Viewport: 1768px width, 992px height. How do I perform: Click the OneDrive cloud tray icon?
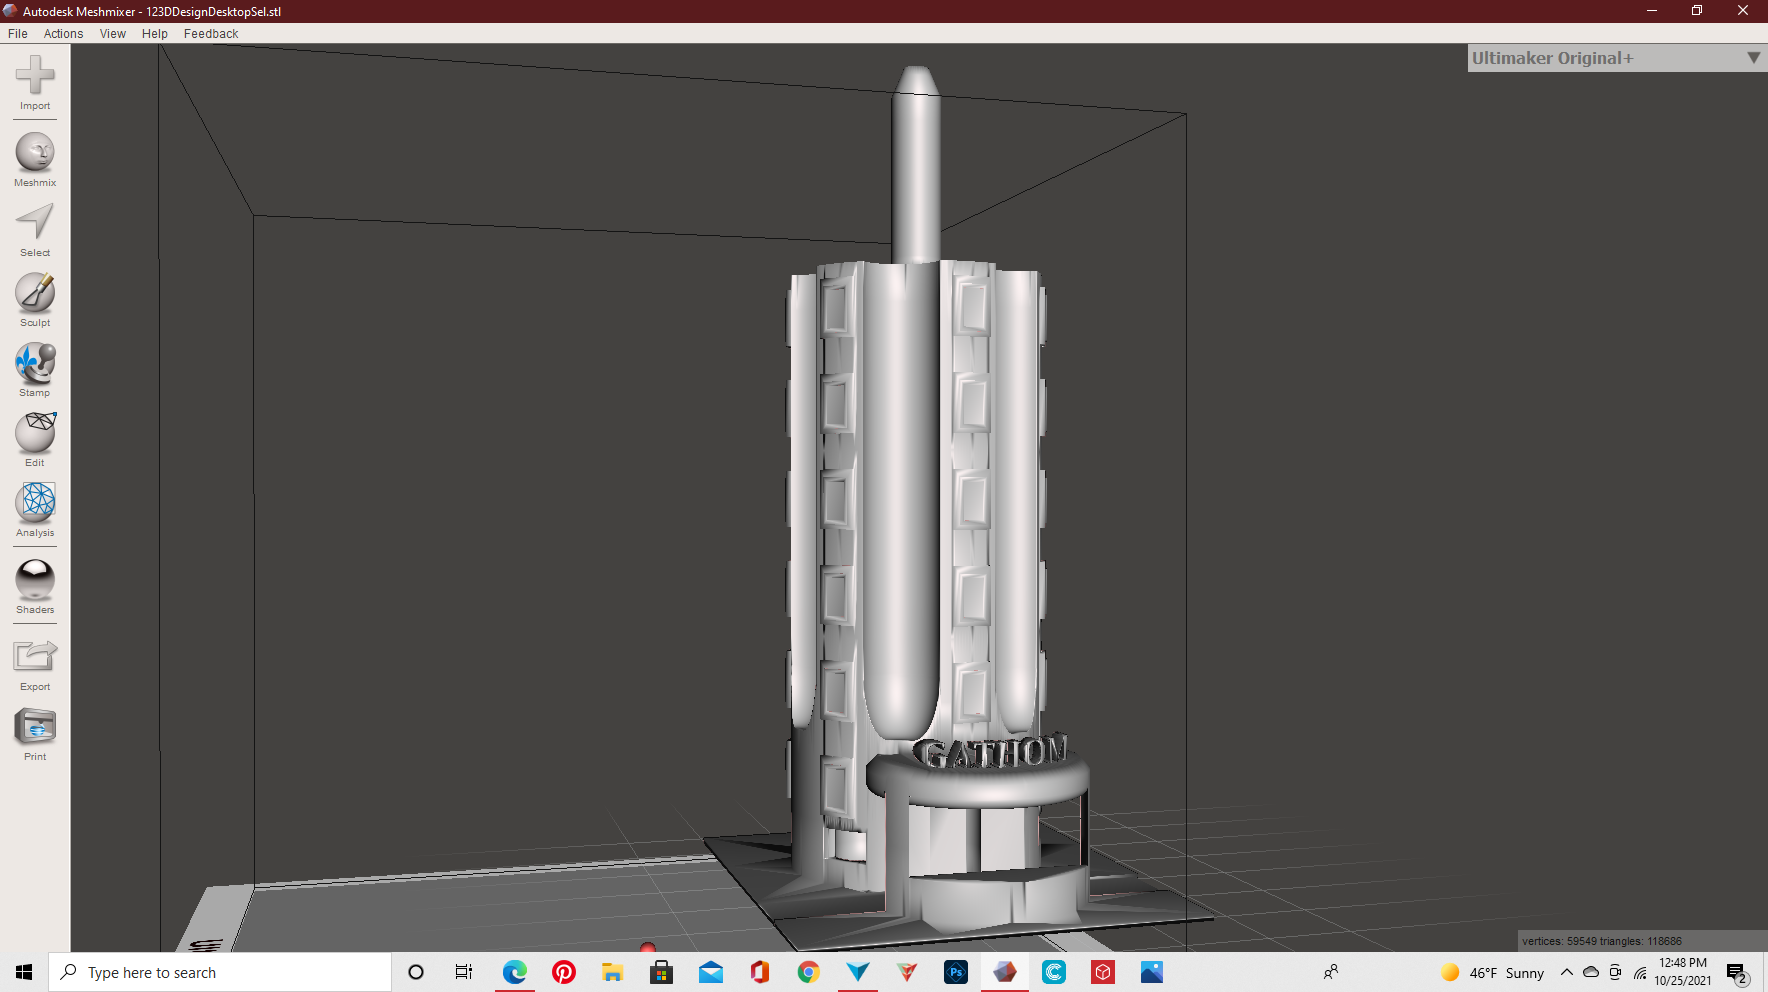(x=1591, y=972)
